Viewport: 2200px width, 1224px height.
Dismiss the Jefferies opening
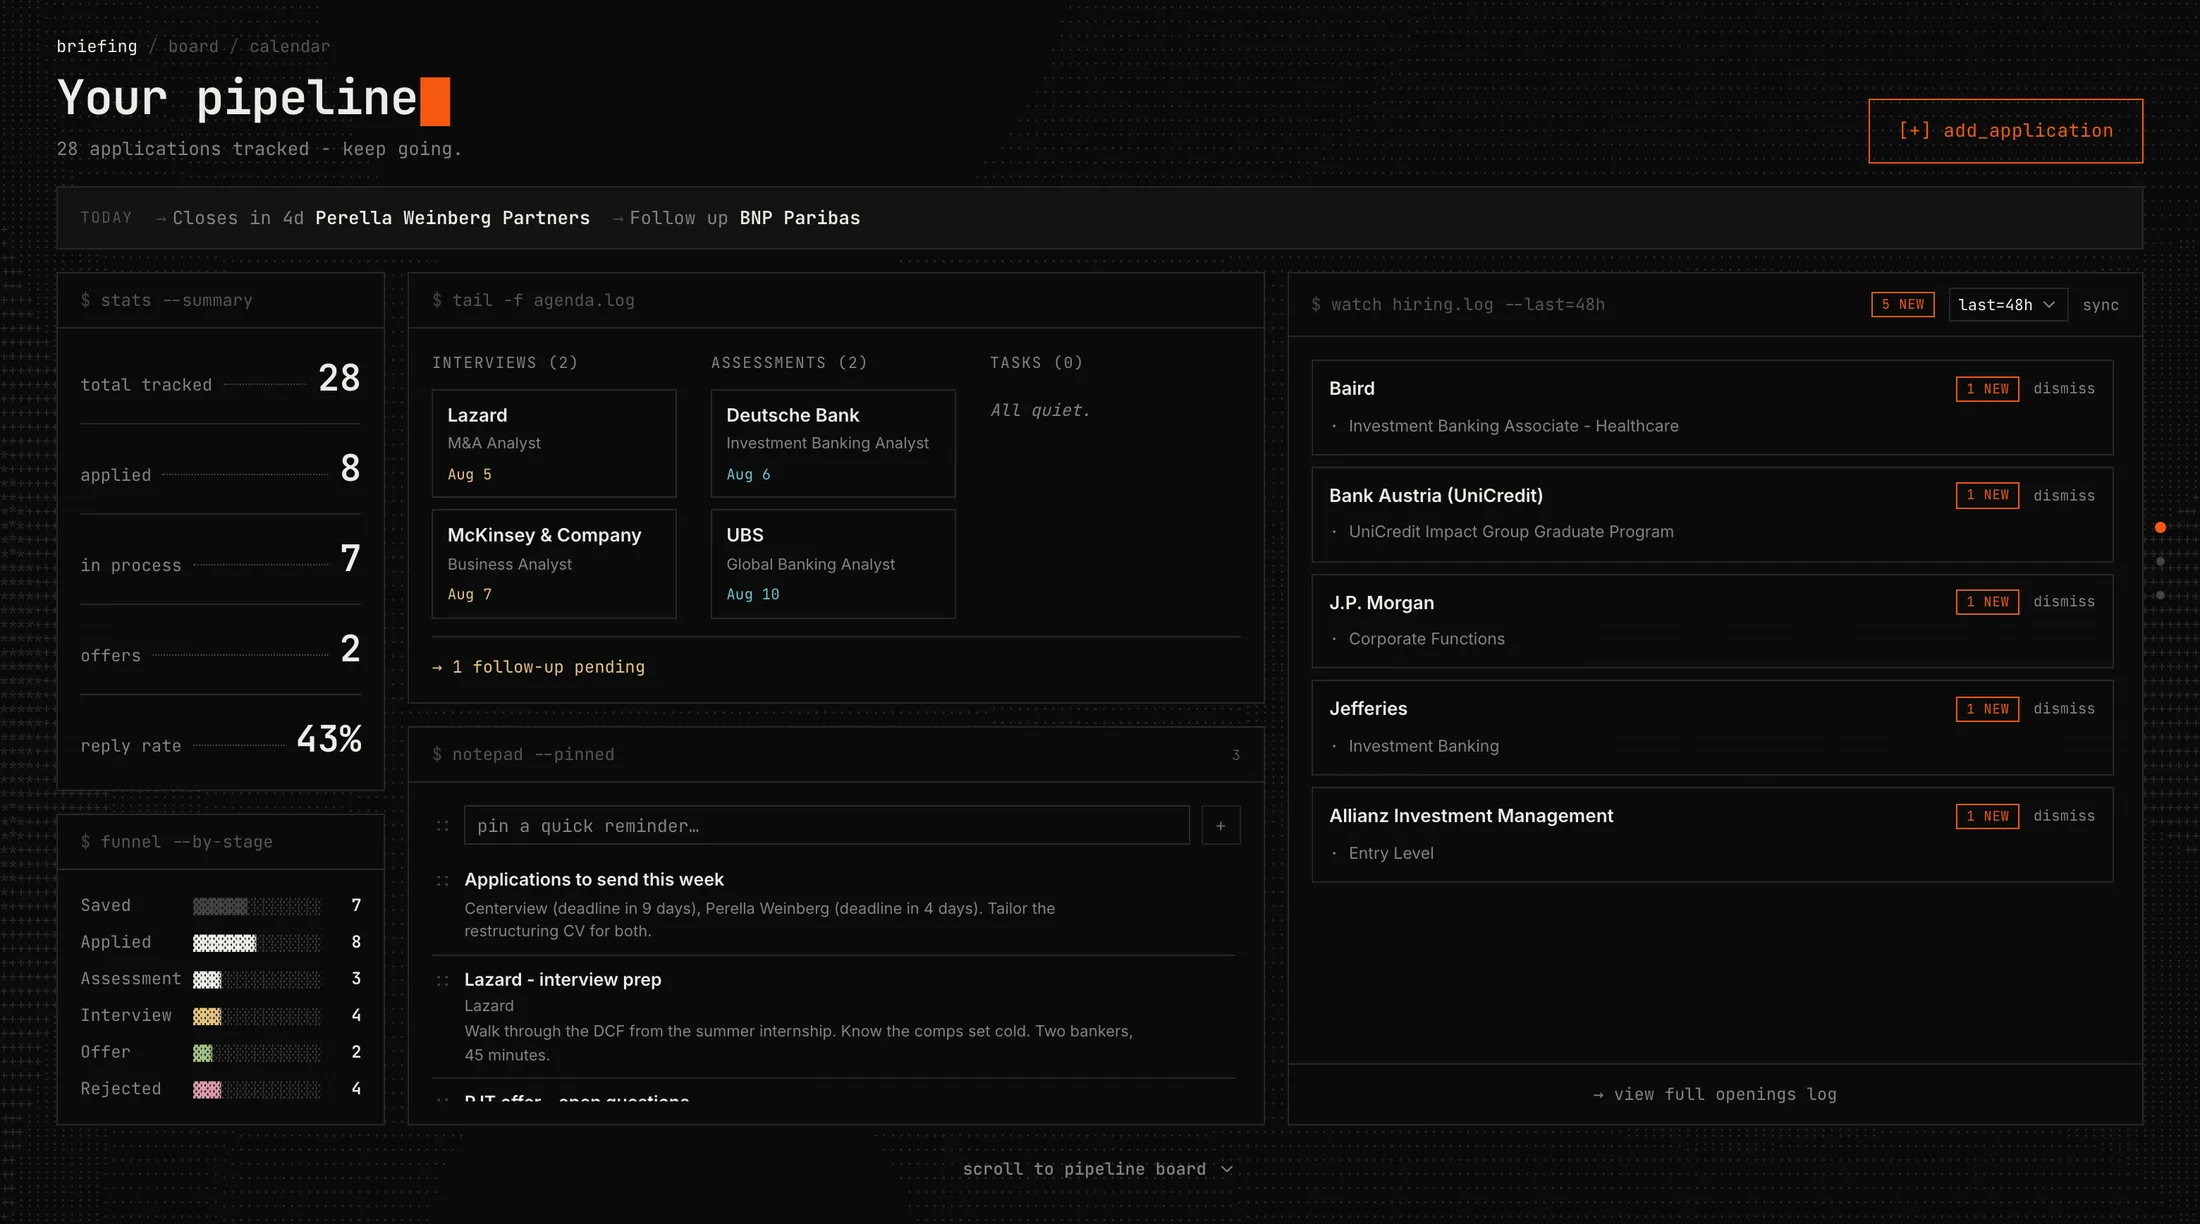2063,709
